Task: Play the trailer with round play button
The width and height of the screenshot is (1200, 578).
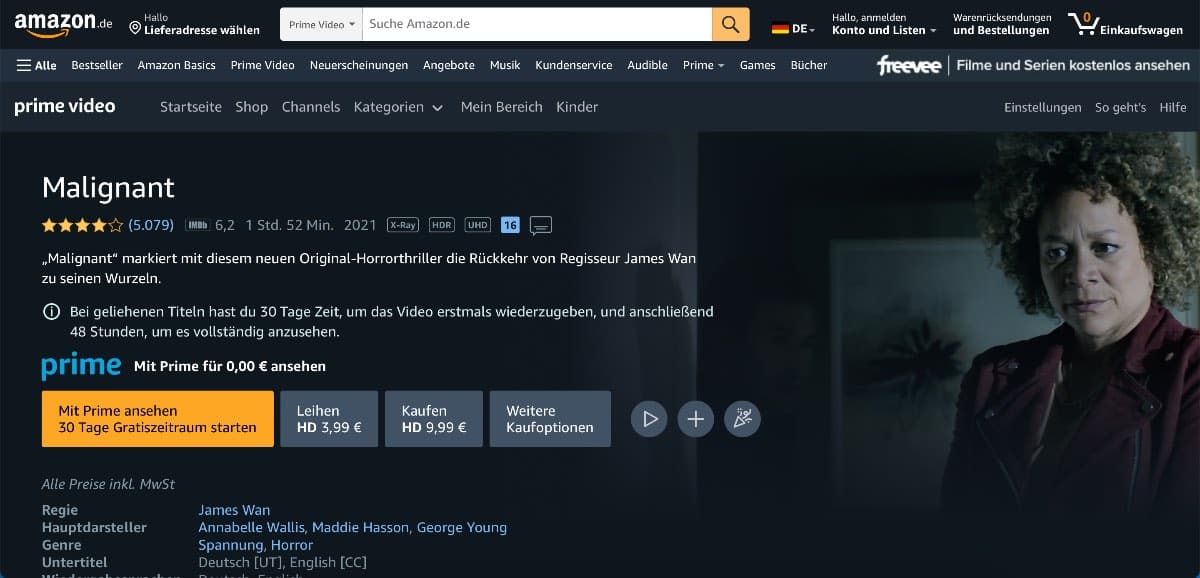Action: [x=649, y=419]
